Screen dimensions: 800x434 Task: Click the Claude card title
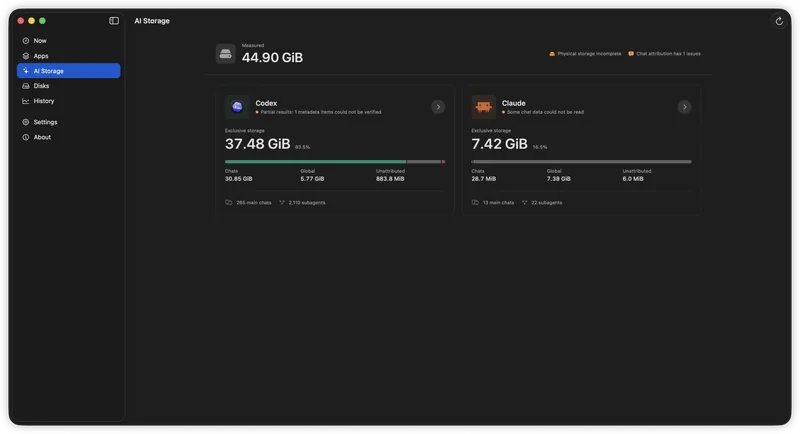click(x=513, y=103)
